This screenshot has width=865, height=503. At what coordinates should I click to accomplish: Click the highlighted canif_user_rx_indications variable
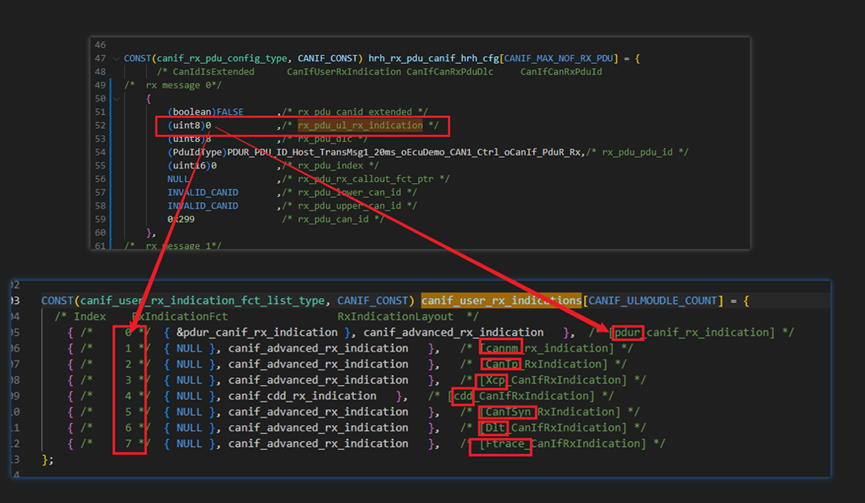(x=501, y=301)
